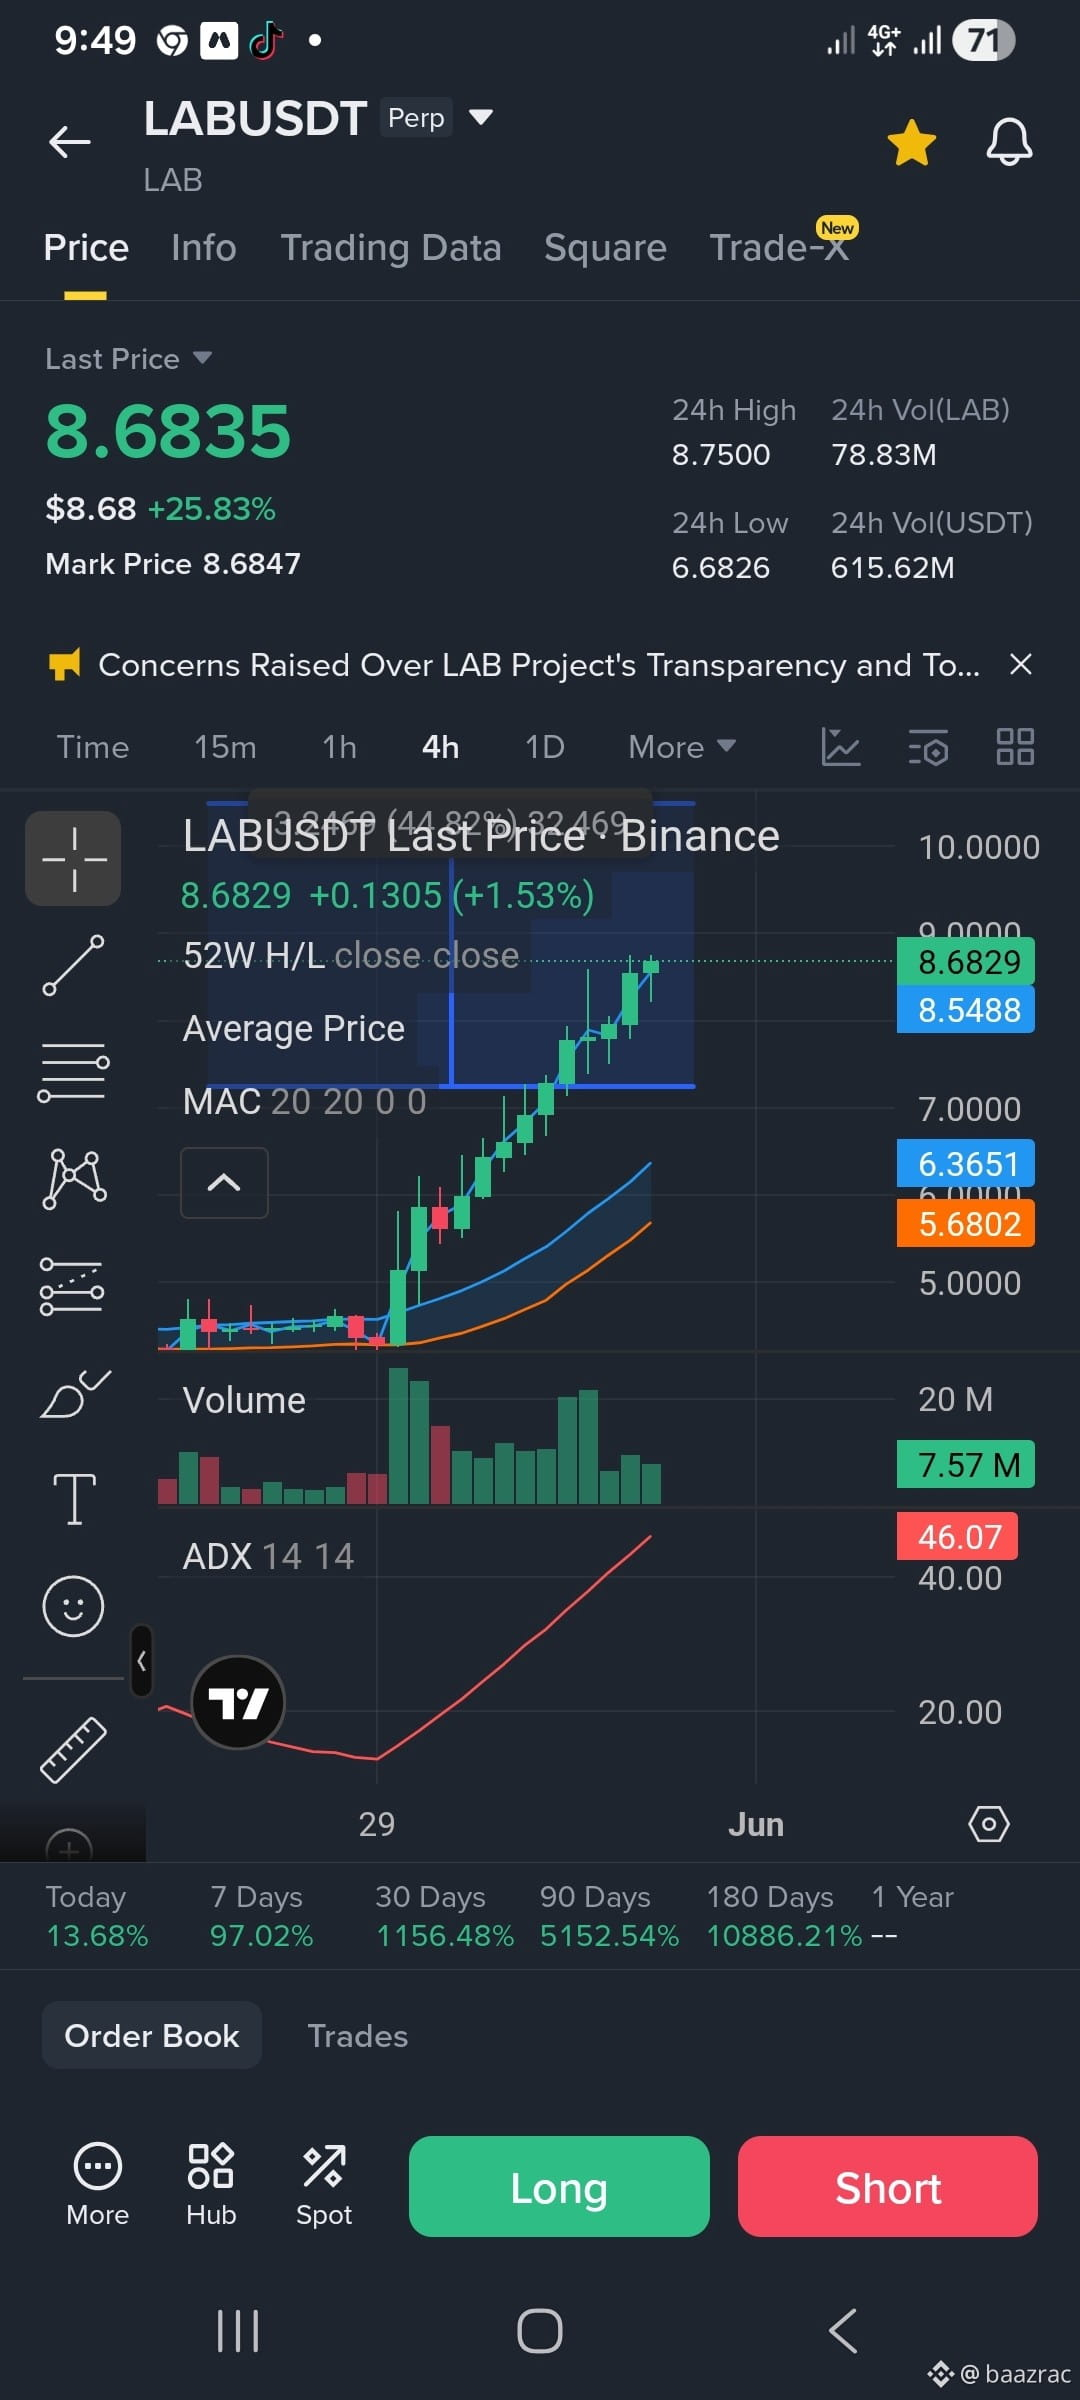
Task: Tap the 6.3651 price axis label
Action: tap(966, 1164)
